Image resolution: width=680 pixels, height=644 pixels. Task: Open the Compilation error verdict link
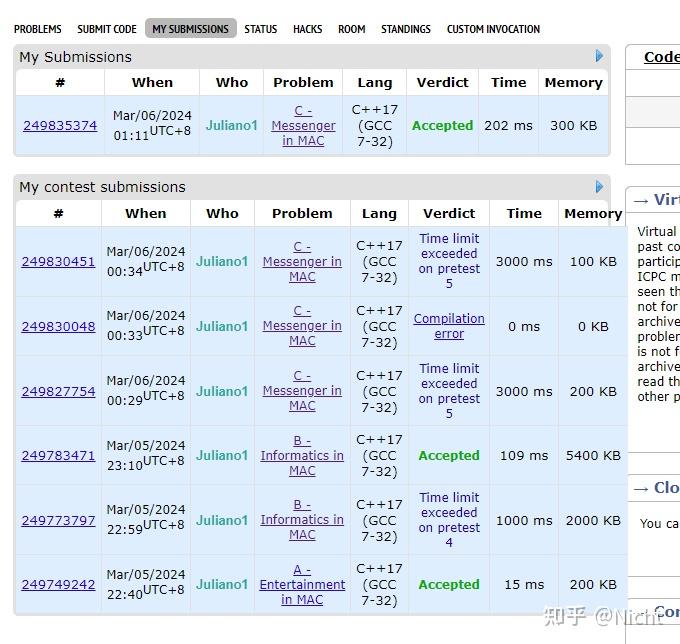pyautogui.click(x=449, y=326)
